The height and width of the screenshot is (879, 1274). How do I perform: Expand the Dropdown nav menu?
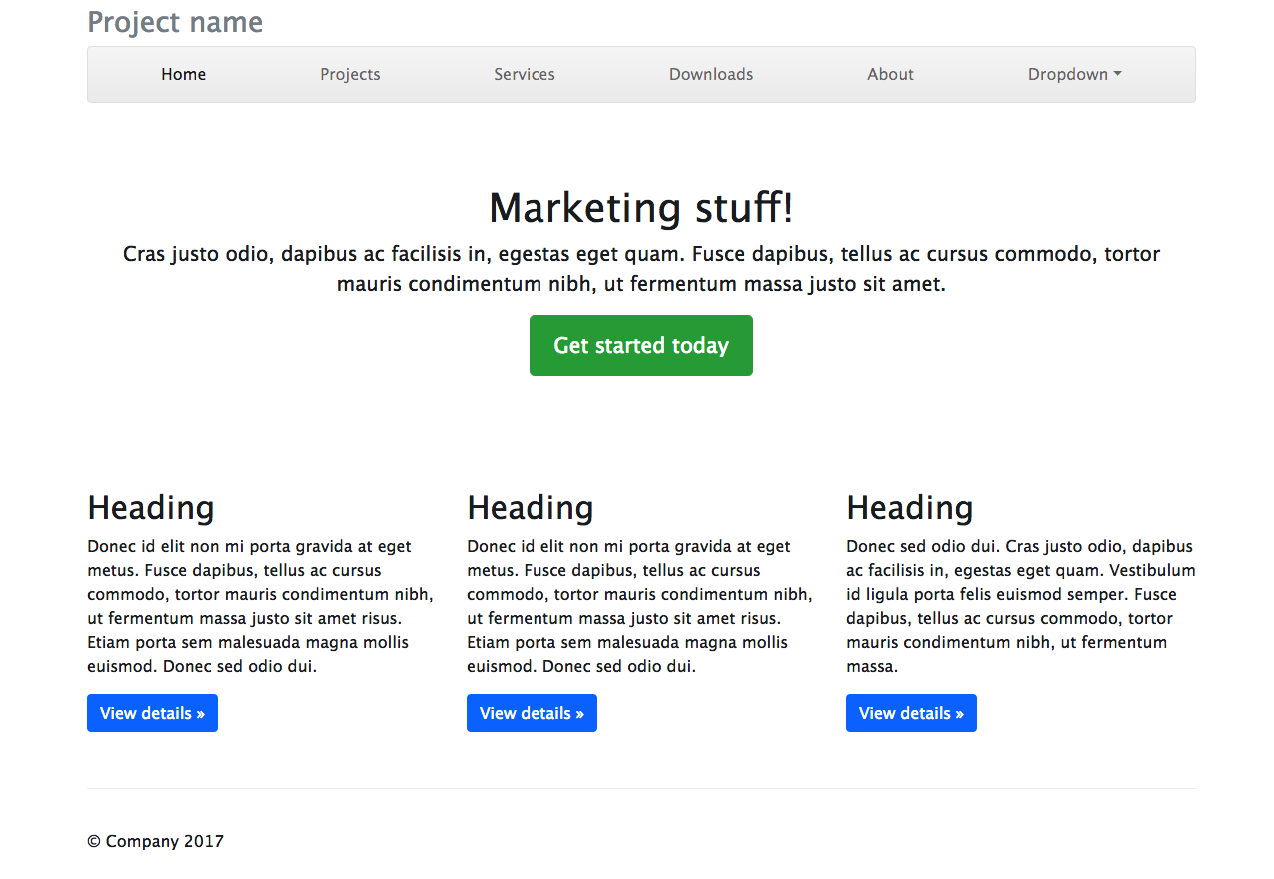coord(1067,74)
